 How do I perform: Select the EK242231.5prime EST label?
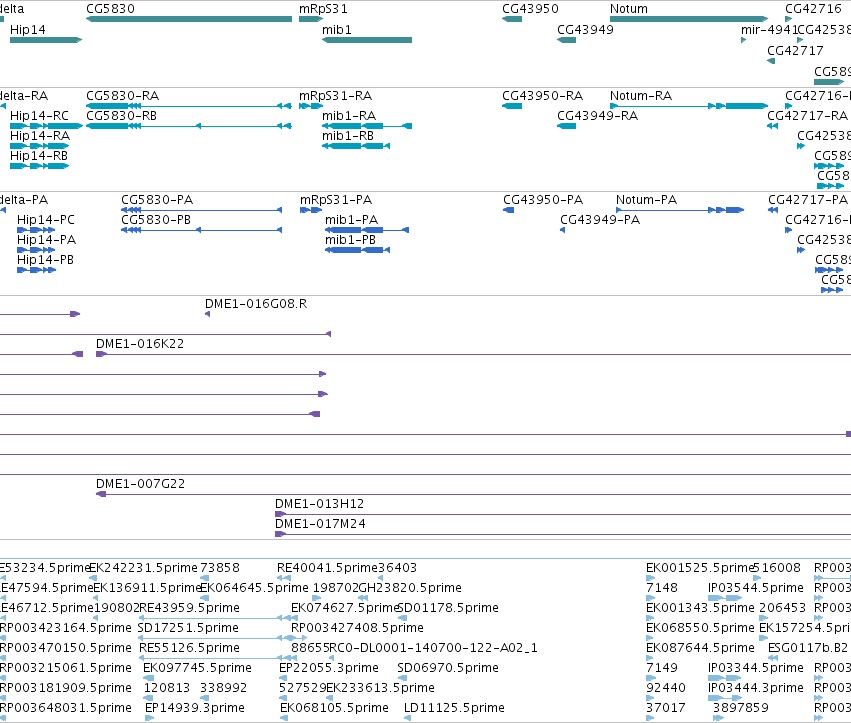(144, 568)
